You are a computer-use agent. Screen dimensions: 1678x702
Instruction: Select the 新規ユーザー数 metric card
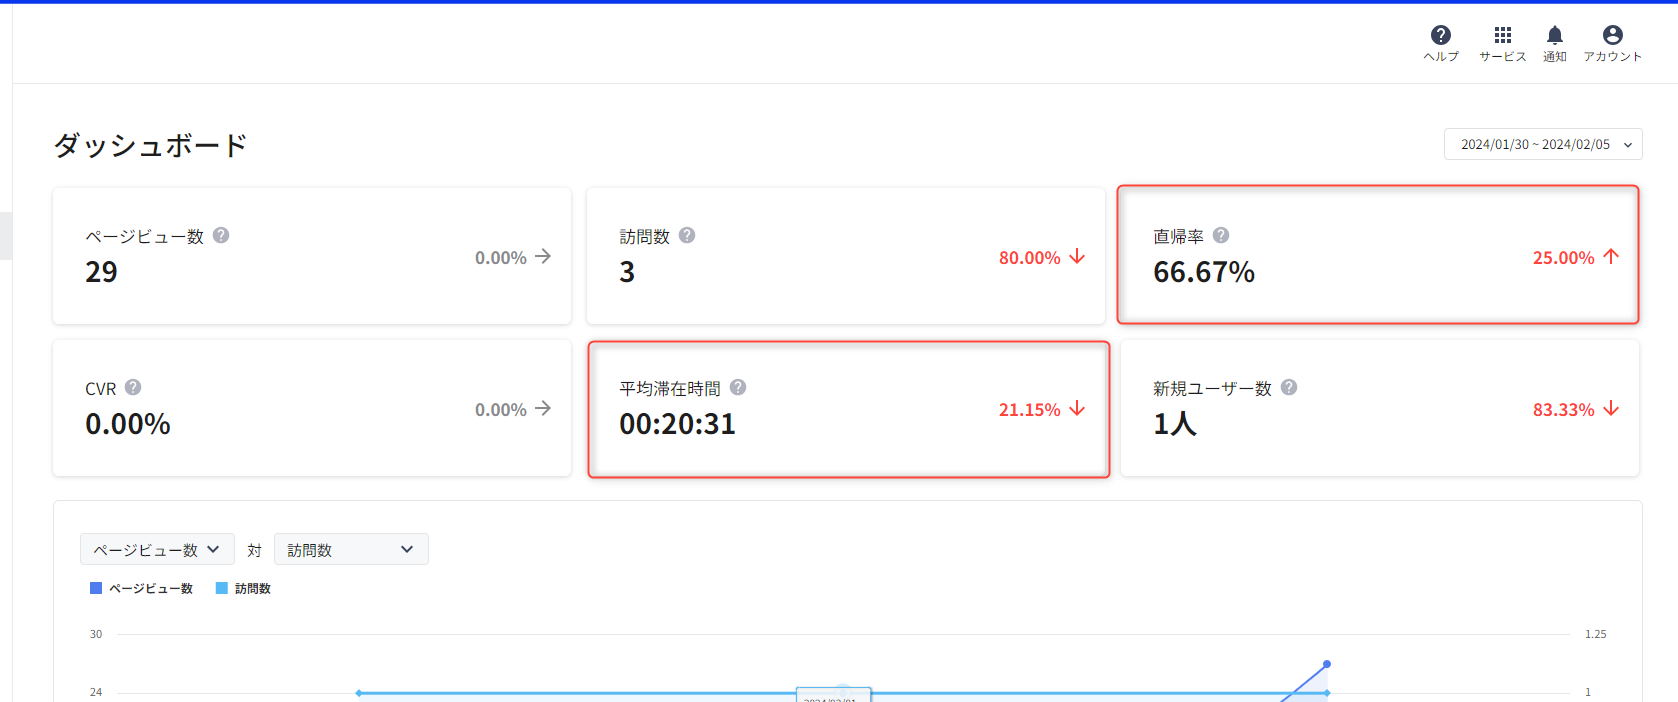point(1379,409)
